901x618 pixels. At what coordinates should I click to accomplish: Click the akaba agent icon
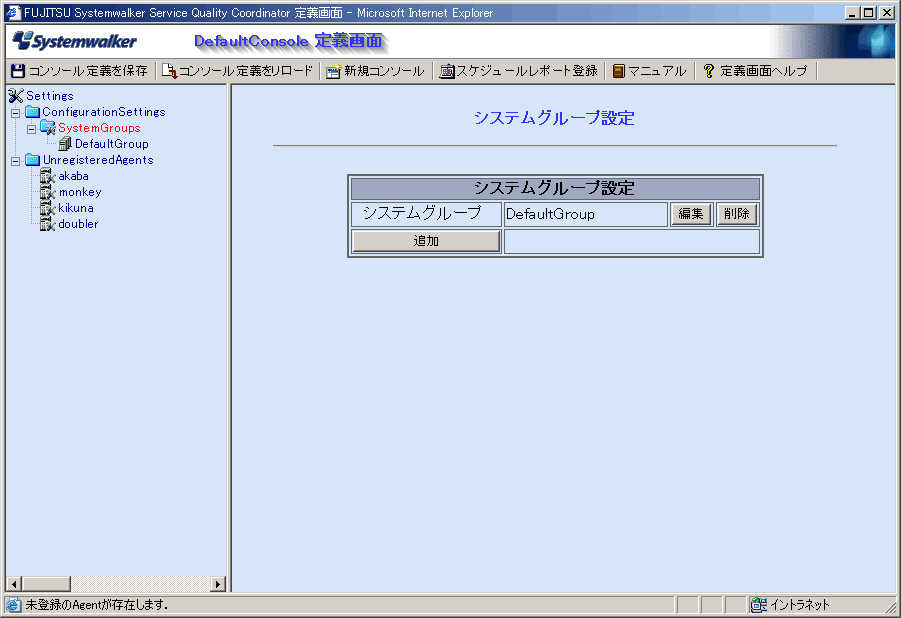47,176
